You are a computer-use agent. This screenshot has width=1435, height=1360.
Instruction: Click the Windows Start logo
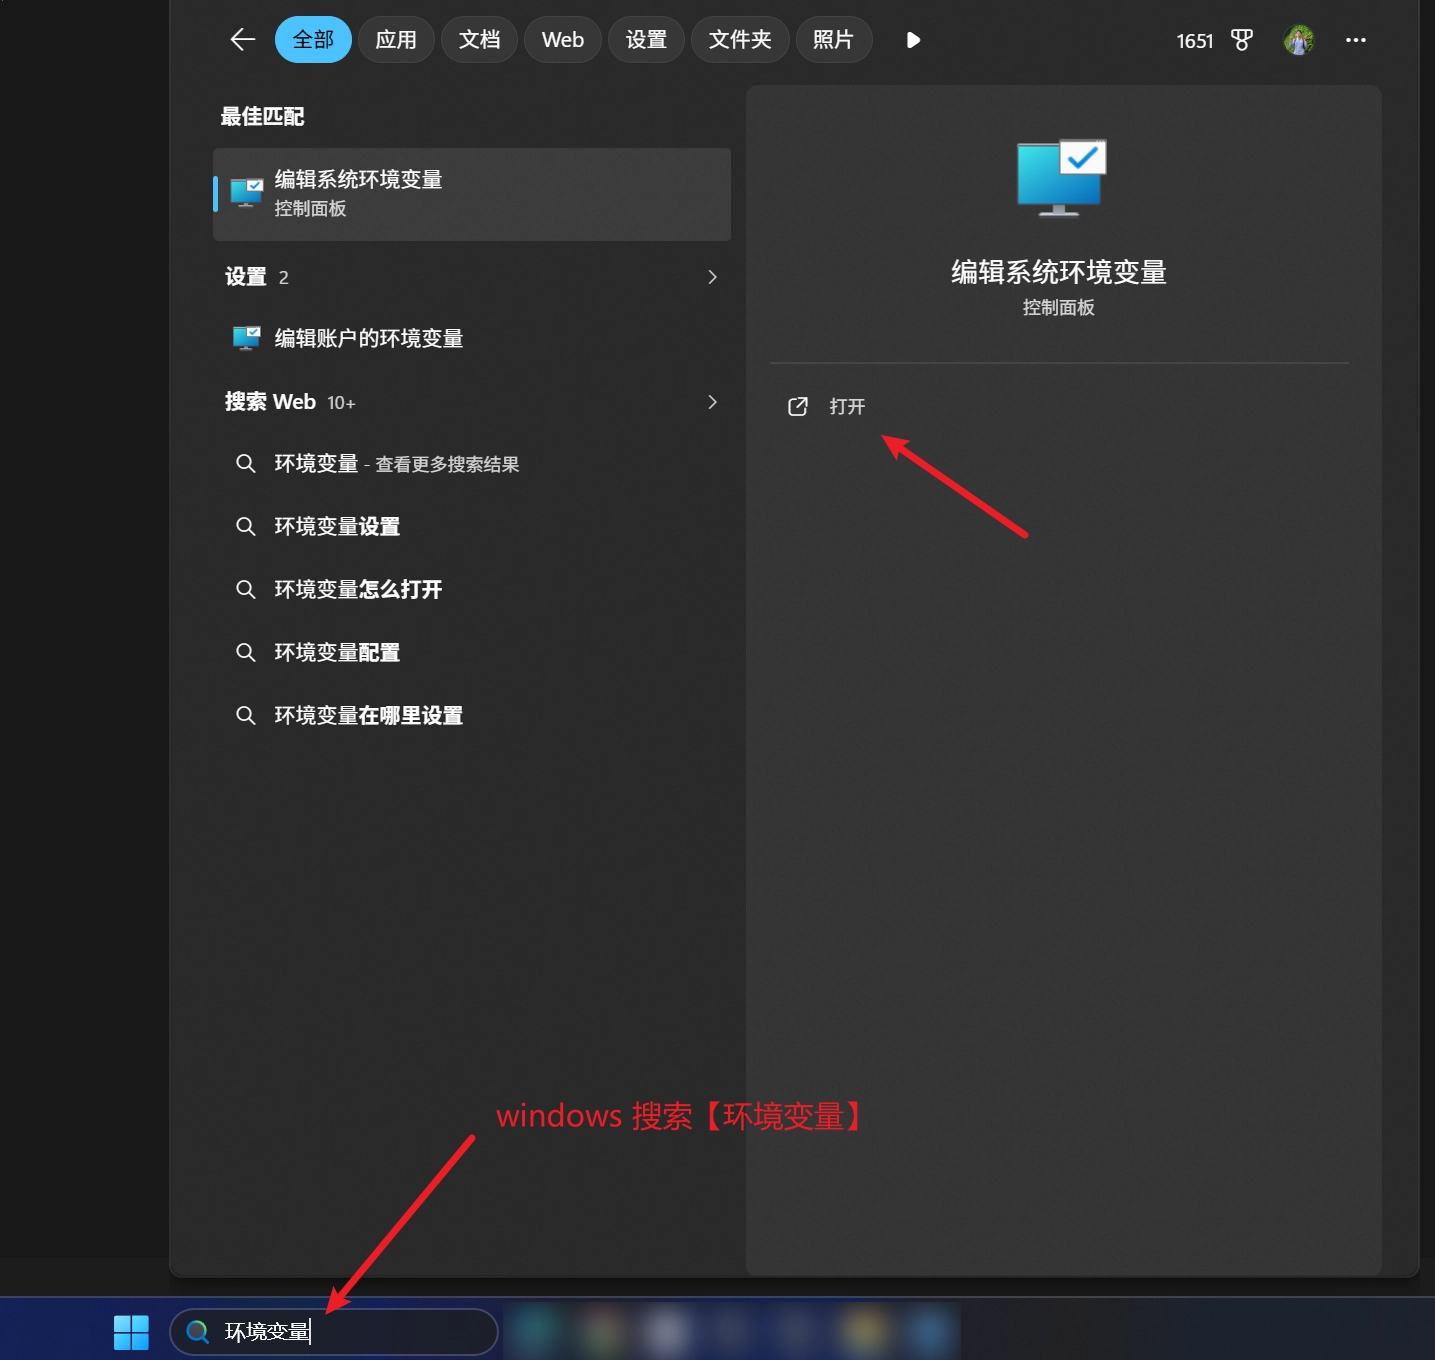(x=131, y=1332)
